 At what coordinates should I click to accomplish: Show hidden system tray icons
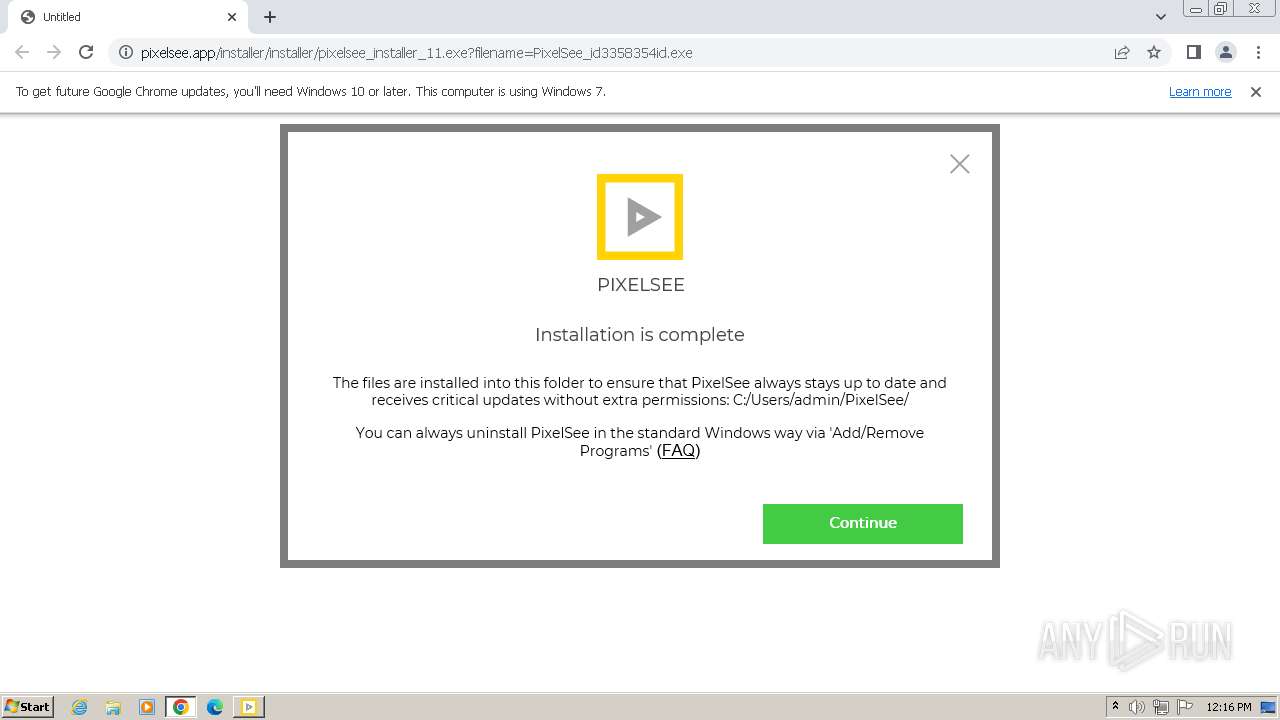pos(1115,707)
